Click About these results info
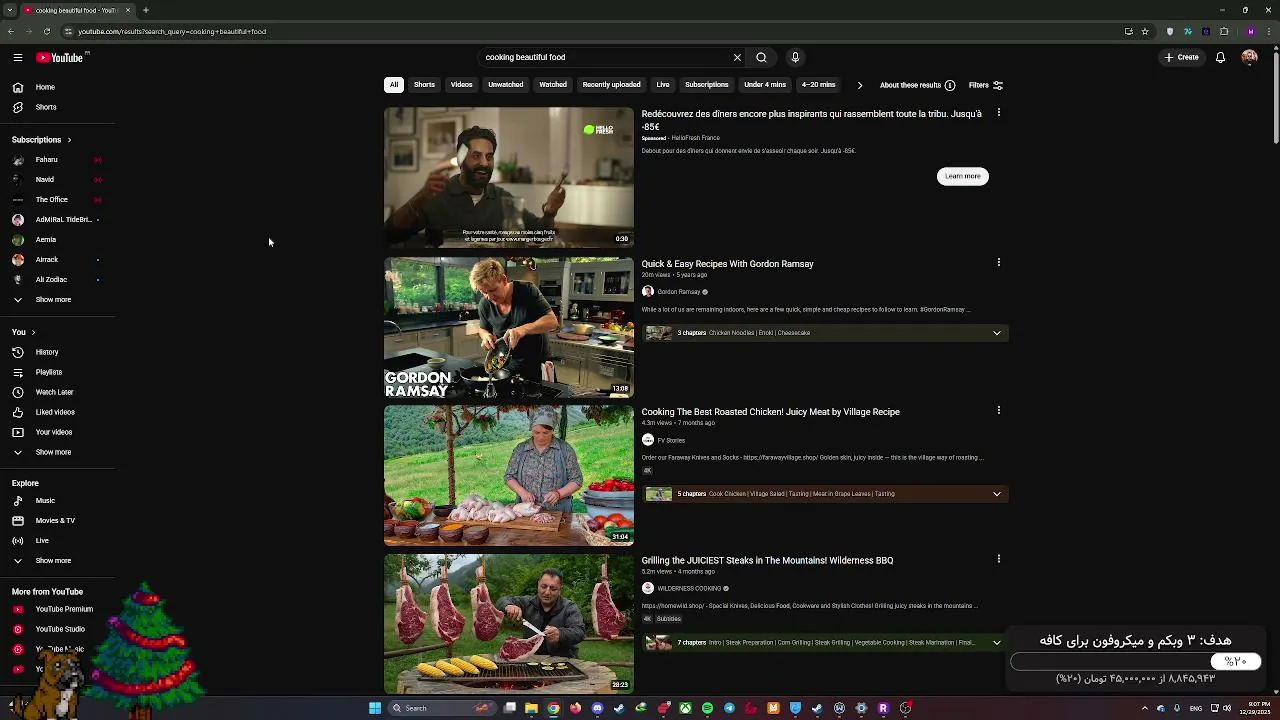This screenshot has height=720, width=1280. [917, 85]
